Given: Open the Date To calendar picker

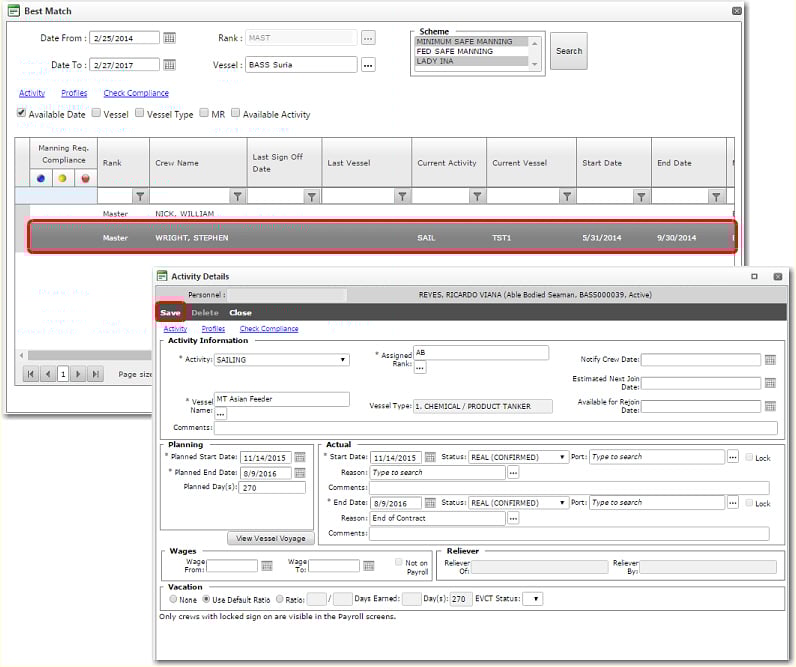Looking at the screenshot, I should point(169,65).
